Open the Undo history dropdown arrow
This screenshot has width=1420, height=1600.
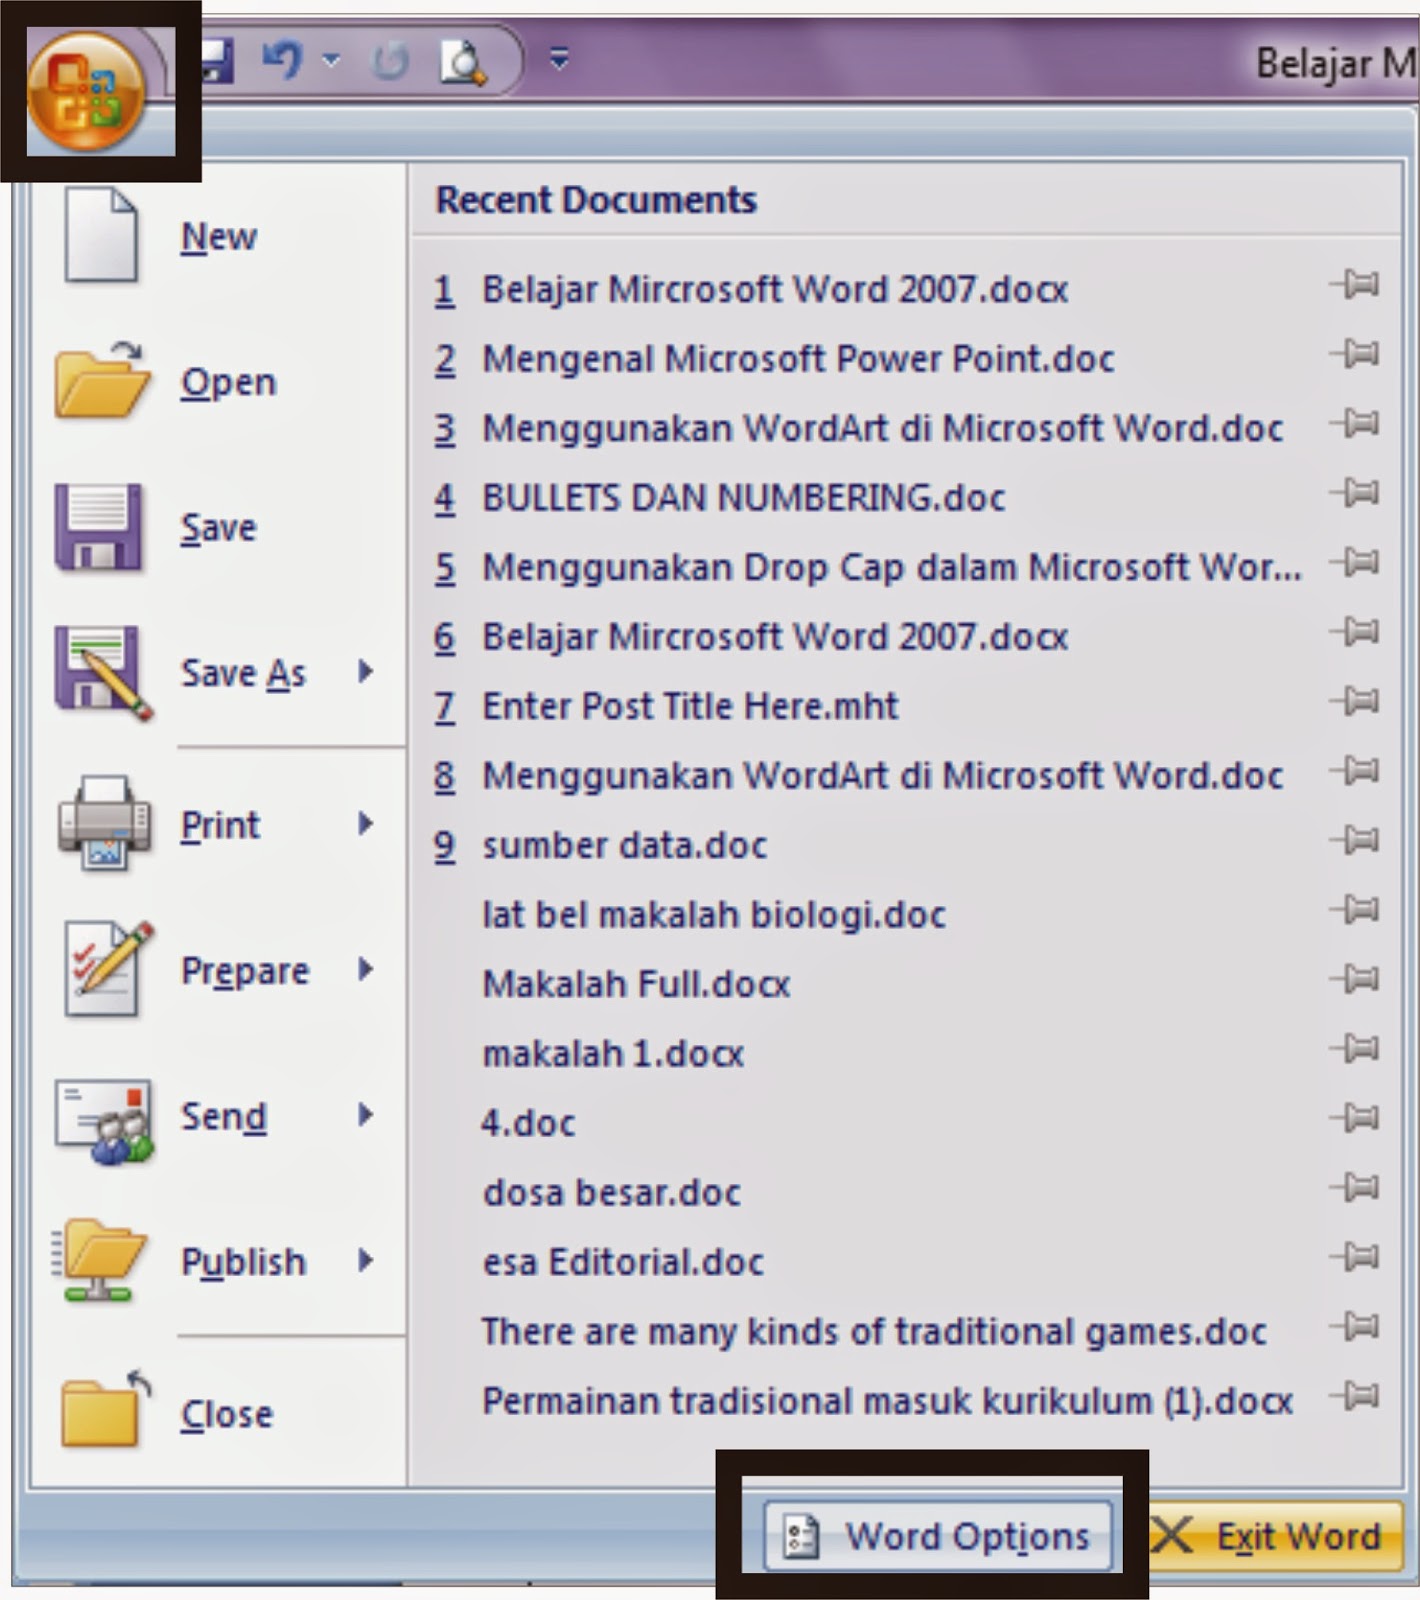pyautogui.click(x=331, y=62)
